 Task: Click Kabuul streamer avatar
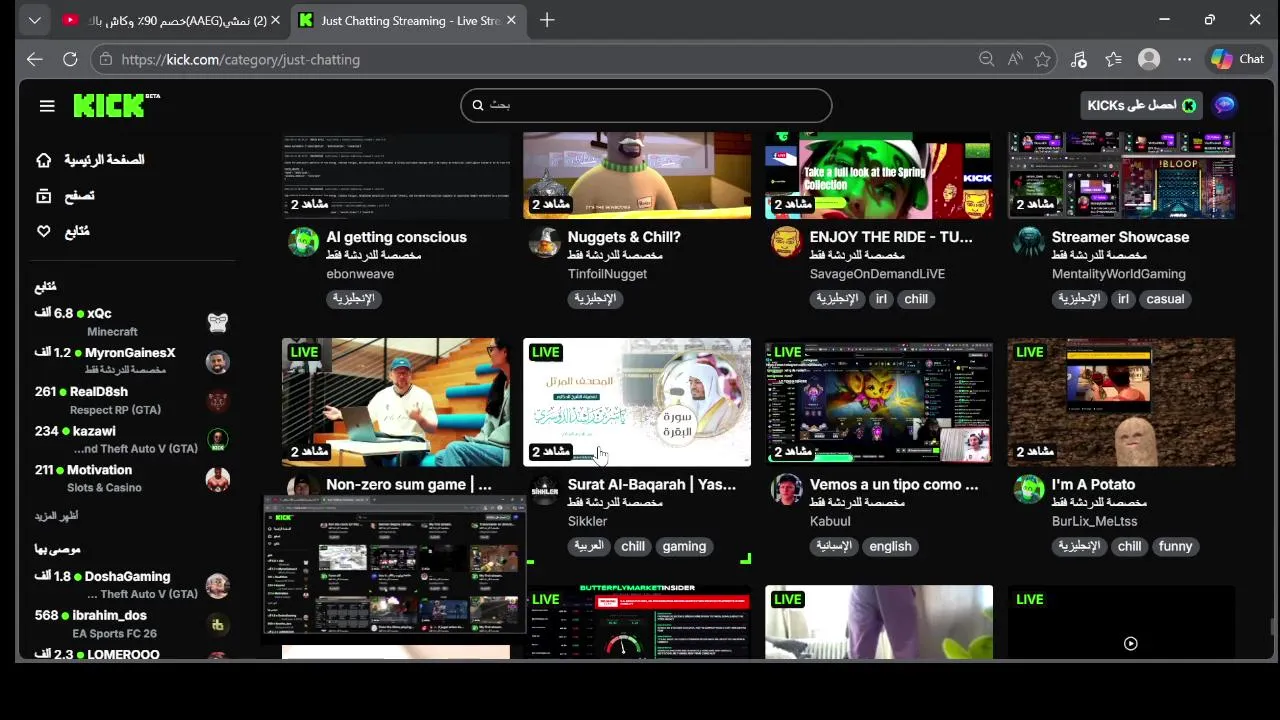pyautogui.click(x=787, y=489)
